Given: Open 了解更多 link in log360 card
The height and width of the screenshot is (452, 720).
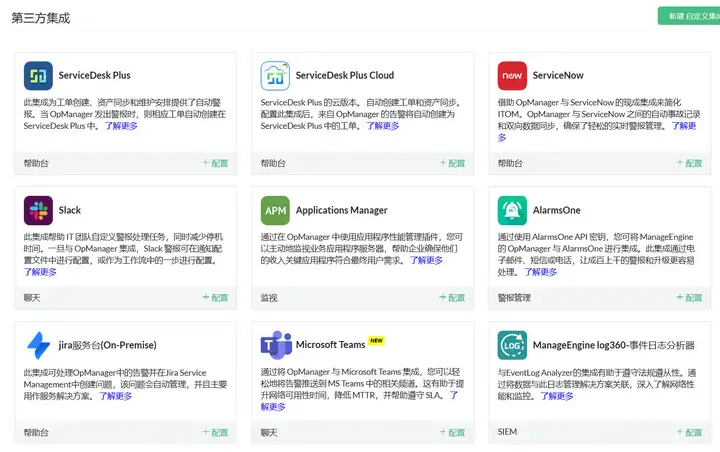Looking at the screenshot, I should pyautogui.click(x=557, y=396).
